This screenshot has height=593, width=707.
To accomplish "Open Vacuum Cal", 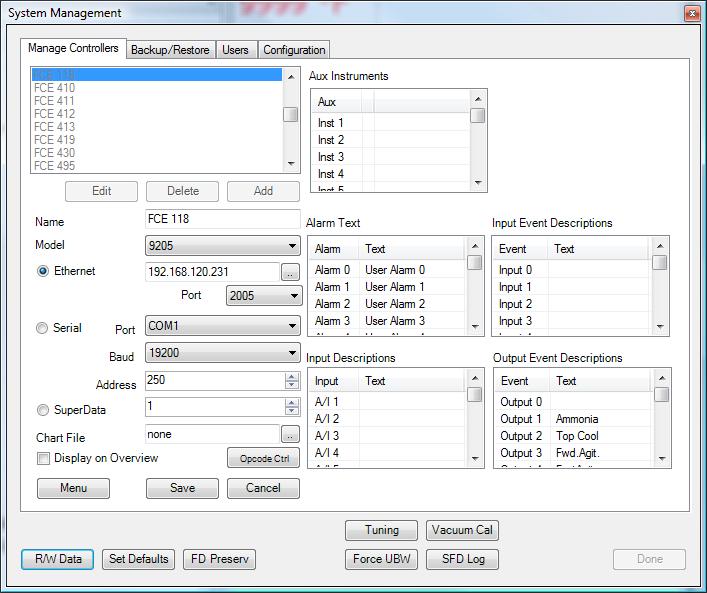I will pos(462,530).
